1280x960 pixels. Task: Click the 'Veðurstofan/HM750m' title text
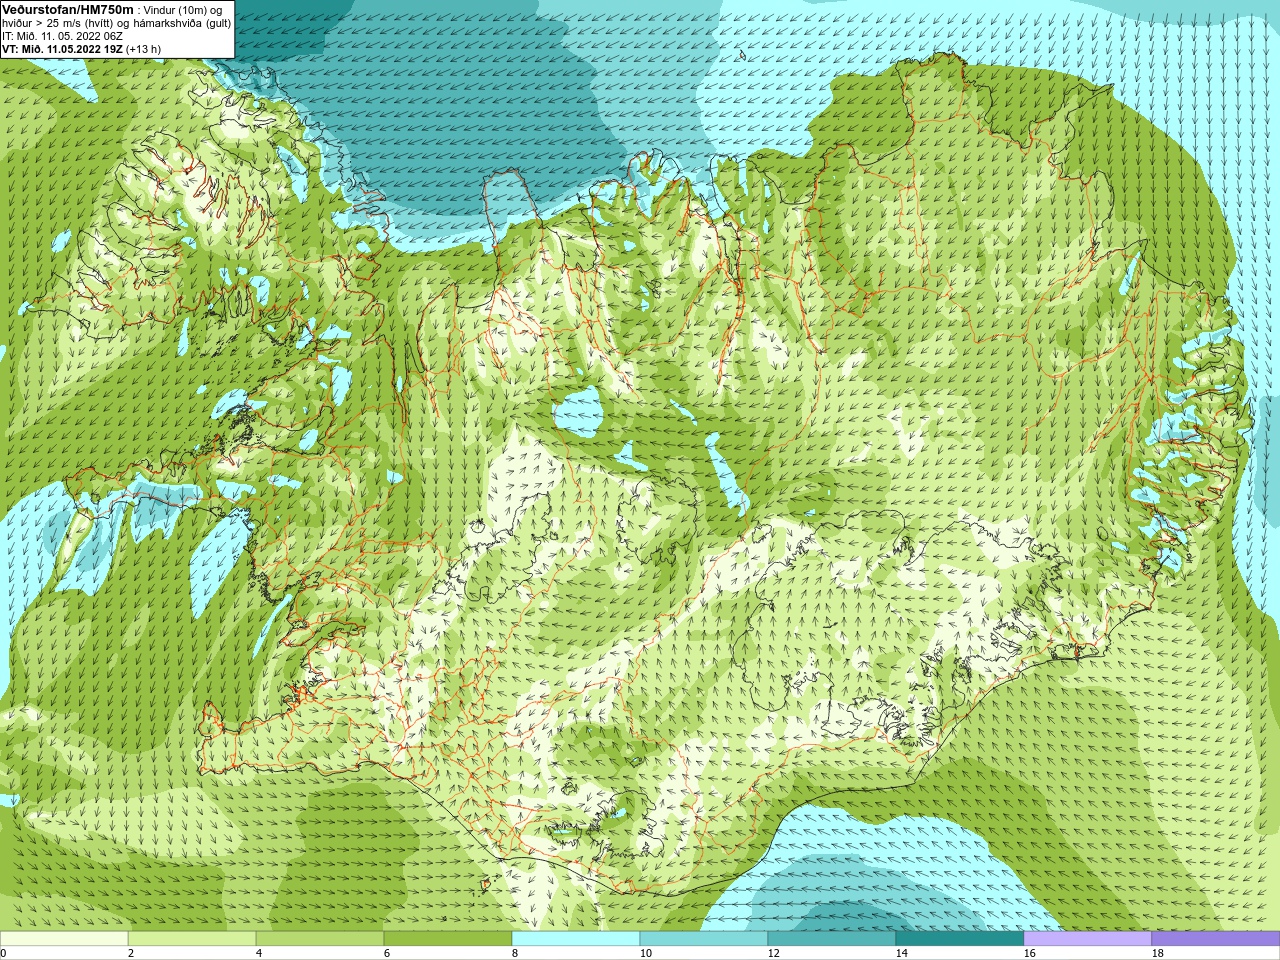coord(68,9)
